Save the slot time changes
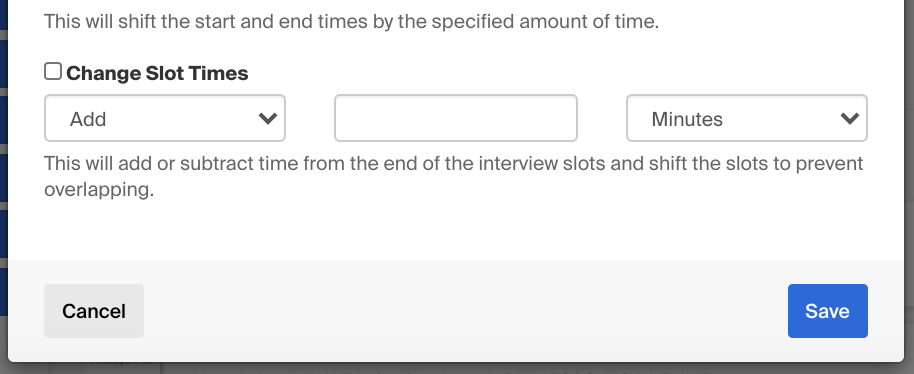The width and height of the screenshot is (914, 374). (828, 311)
